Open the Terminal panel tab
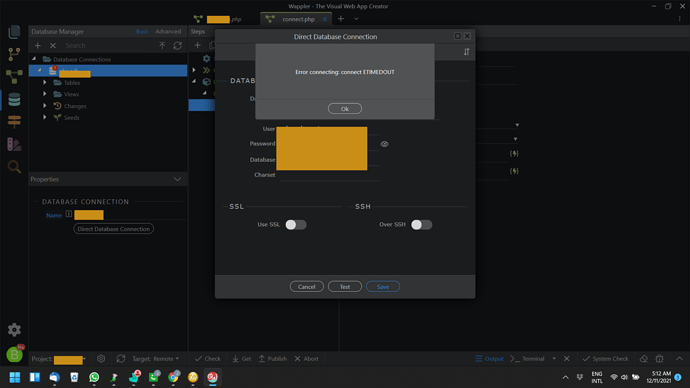 (527, 359)
